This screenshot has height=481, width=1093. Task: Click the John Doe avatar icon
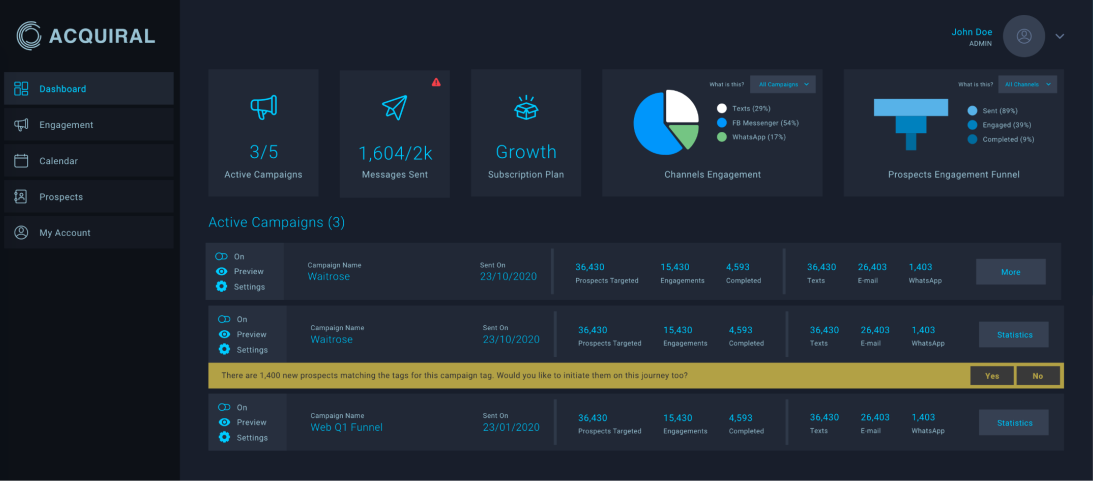(1023, 36)
